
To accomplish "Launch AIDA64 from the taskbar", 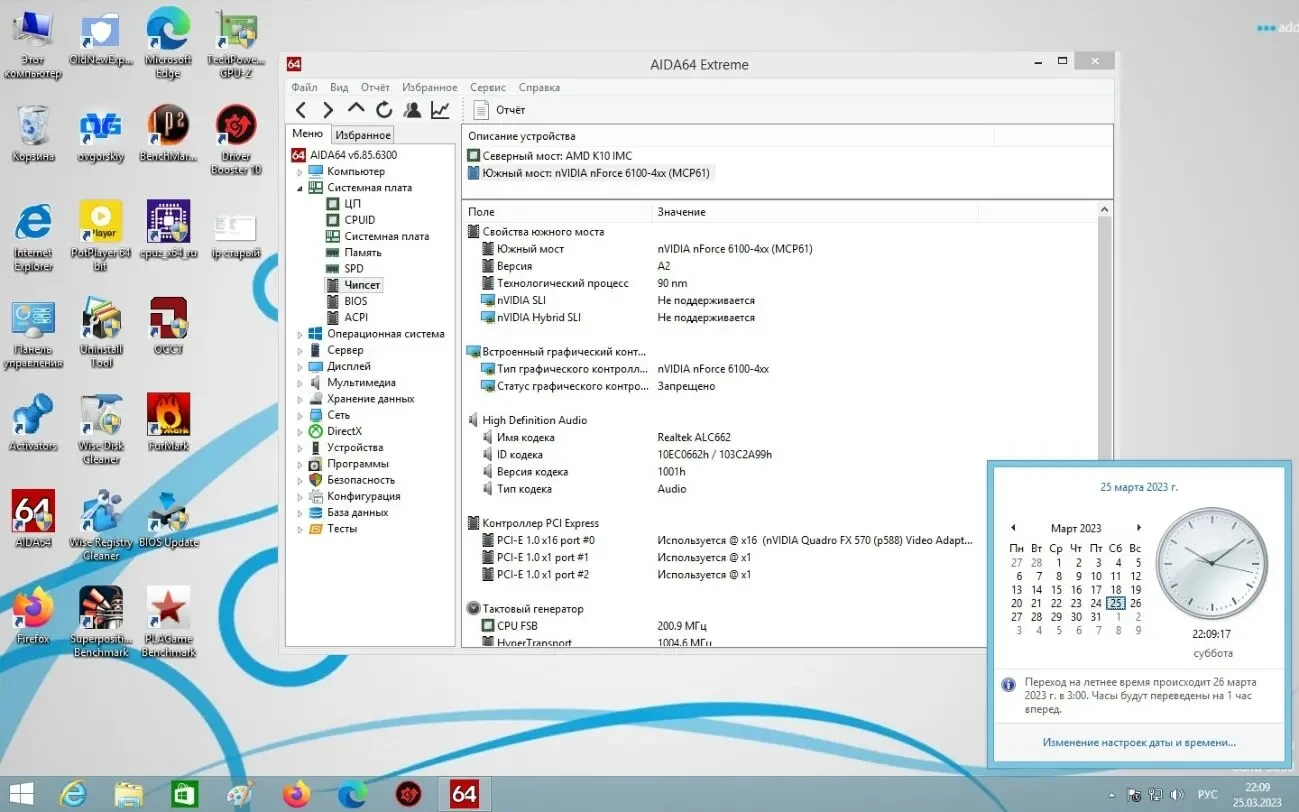I will pos(464,793).
